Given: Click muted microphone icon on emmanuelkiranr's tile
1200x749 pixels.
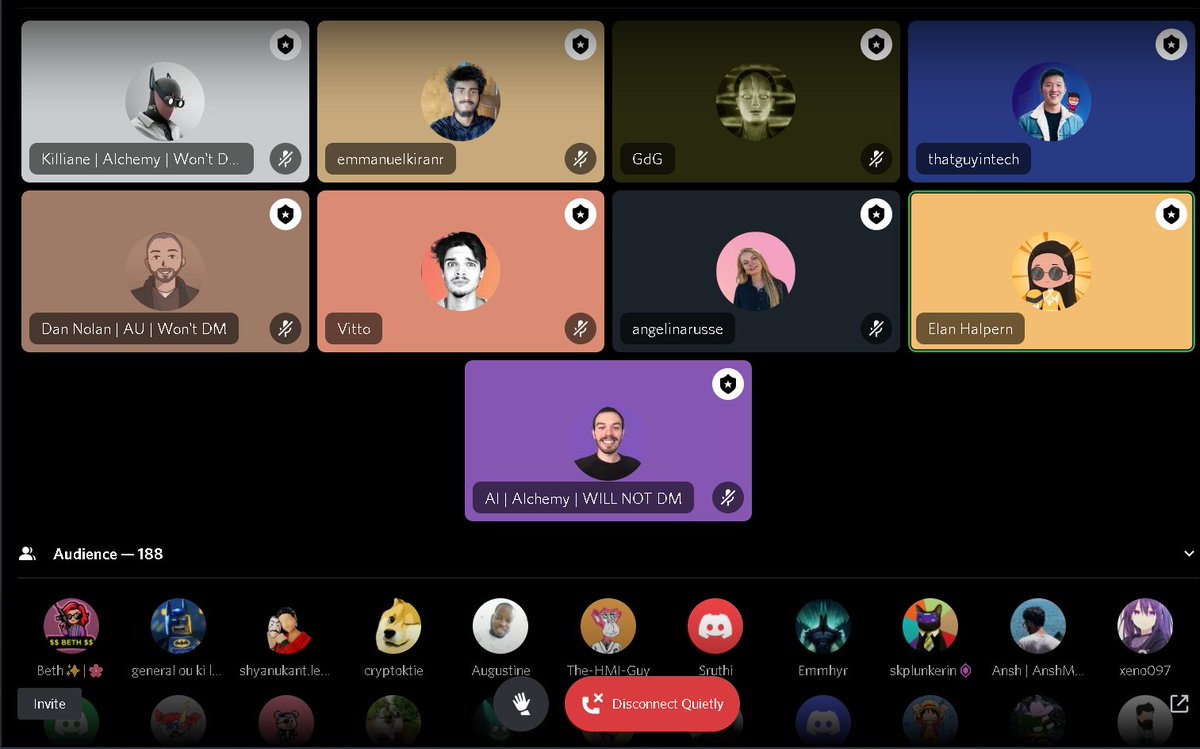Looking at the screenshot, I should point(581,159).
